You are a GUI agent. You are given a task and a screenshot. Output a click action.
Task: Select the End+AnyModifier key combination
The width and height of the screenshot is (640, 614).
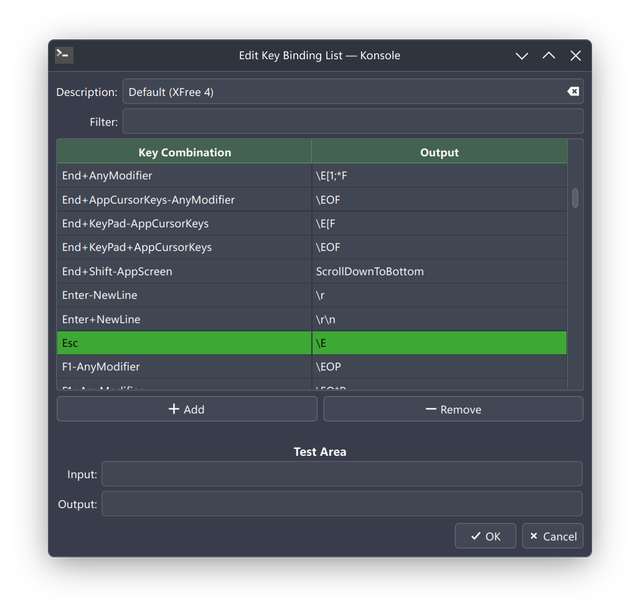click(x=184, y=176)
